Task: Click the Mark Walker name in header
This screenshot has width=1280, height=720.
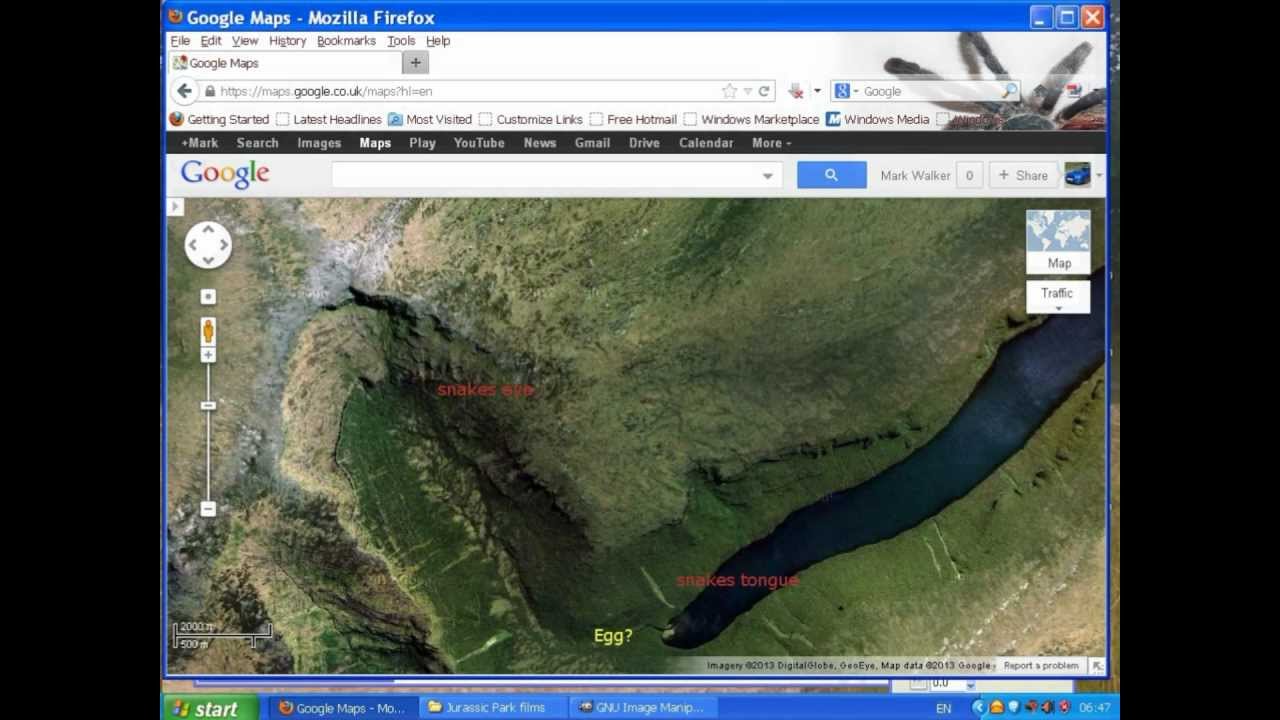Action: 915,175
